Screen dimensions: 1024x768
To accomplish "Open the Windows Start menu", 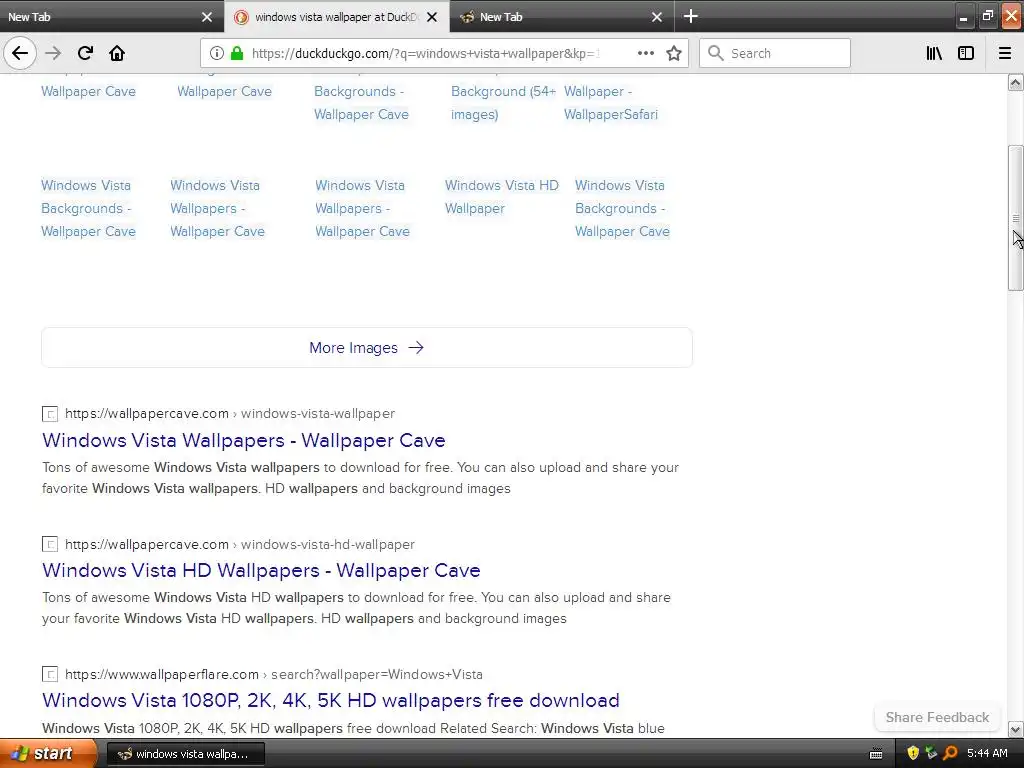I will (x=48, y=753).
